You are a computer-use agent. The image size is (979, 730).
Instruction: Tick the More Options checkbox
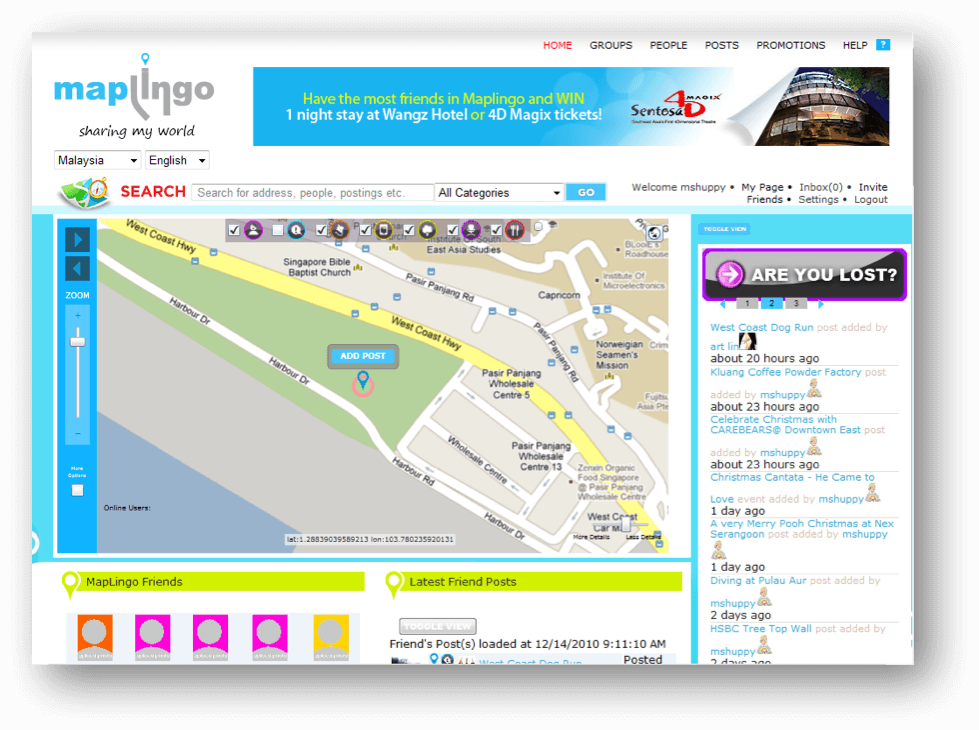click(x=77, y=490)
